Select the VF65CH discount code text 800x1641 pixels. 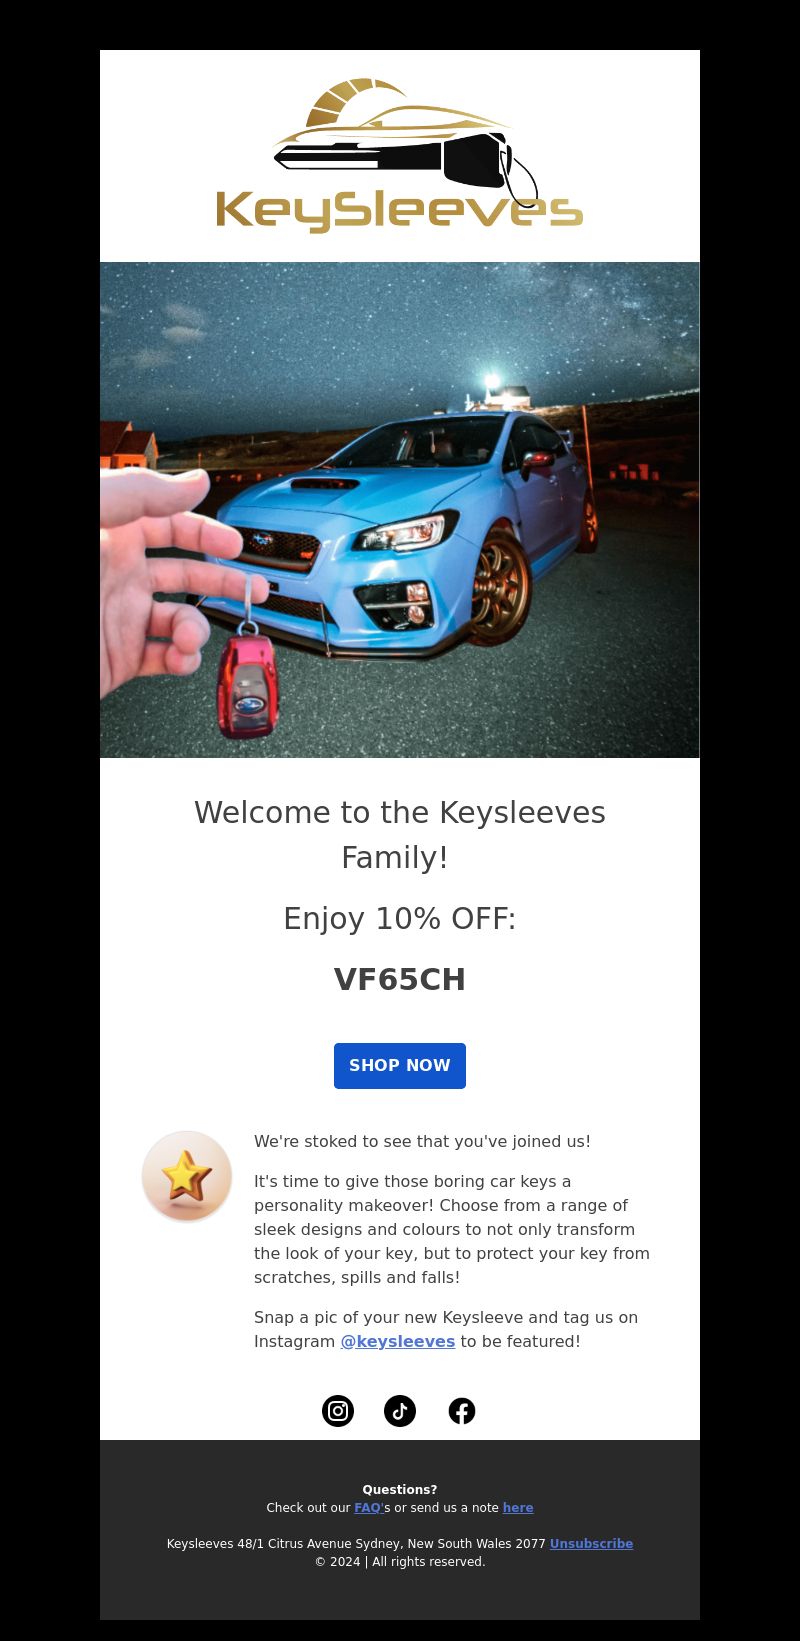tap(400, 979)
